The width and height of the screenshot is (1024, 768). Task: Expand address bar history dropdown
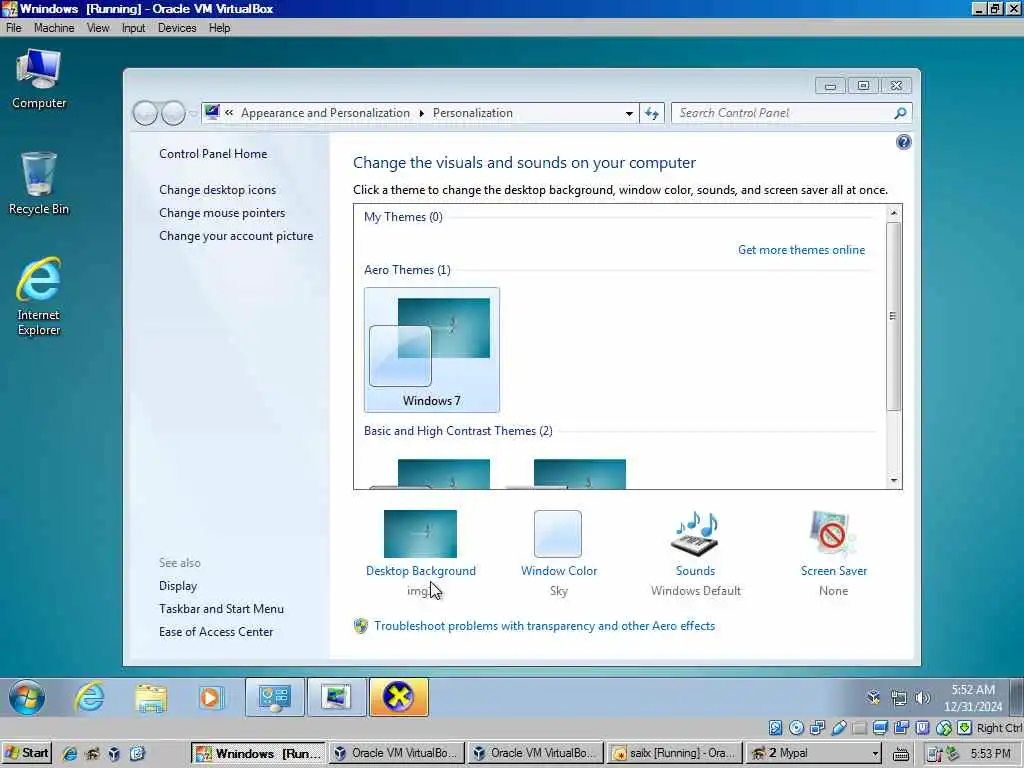(x=629, y=113)
